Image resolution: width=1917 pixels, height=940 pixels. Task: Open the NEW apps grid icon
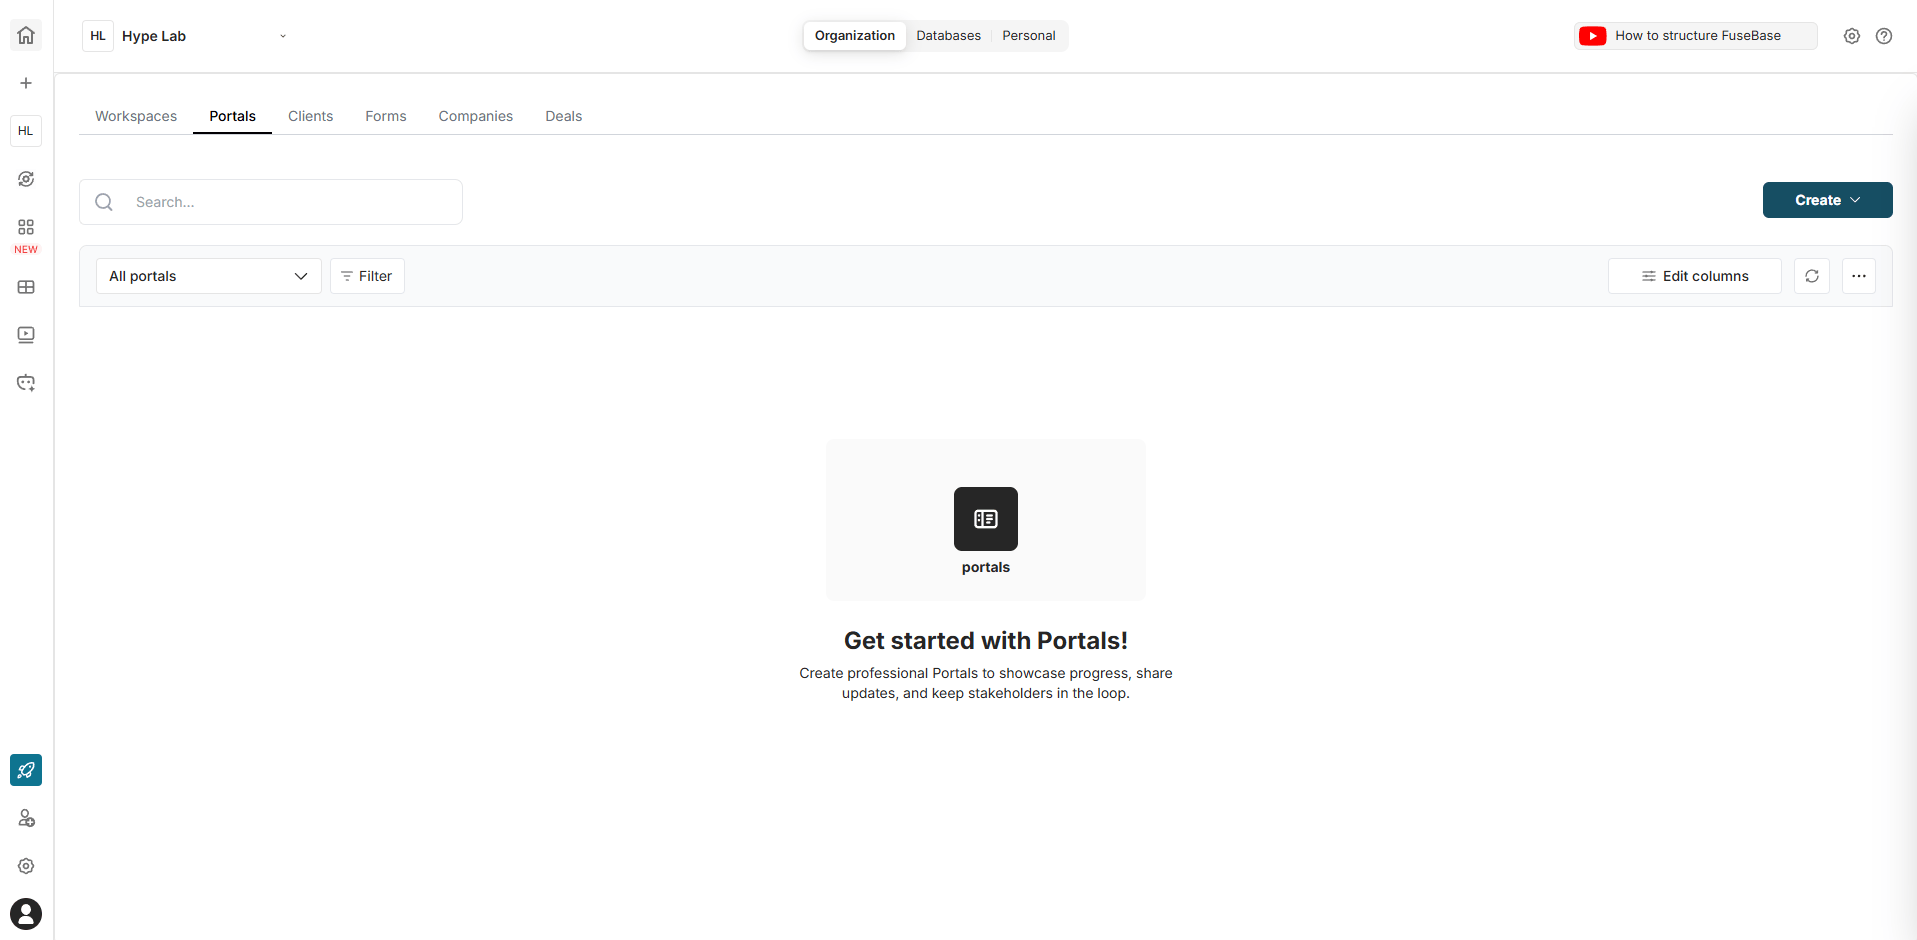[x=25, y=228]
